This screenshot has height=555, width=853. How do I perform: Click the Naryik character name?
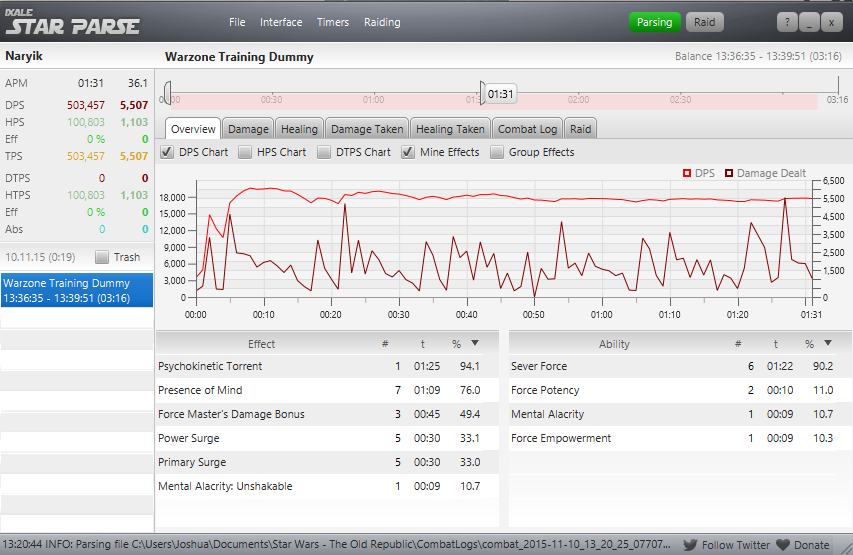coord(24,56)
